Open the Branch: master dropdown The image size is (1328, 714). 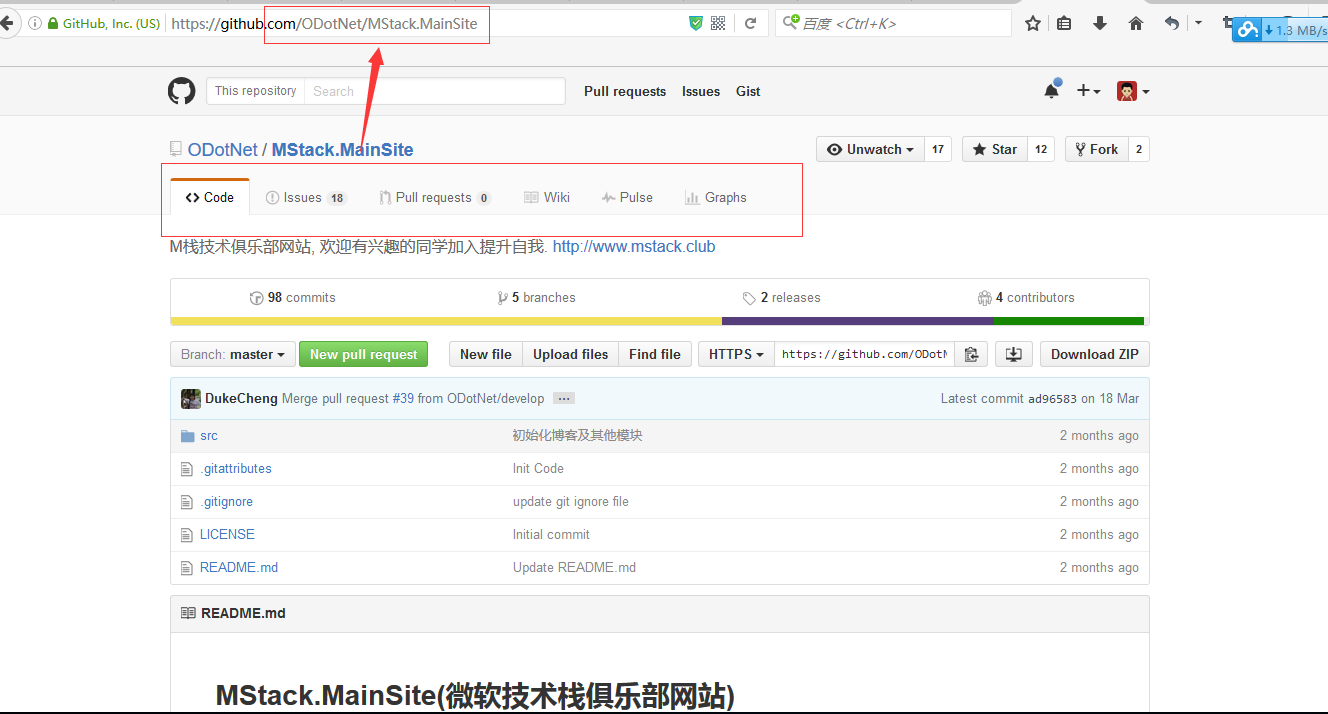233,354
